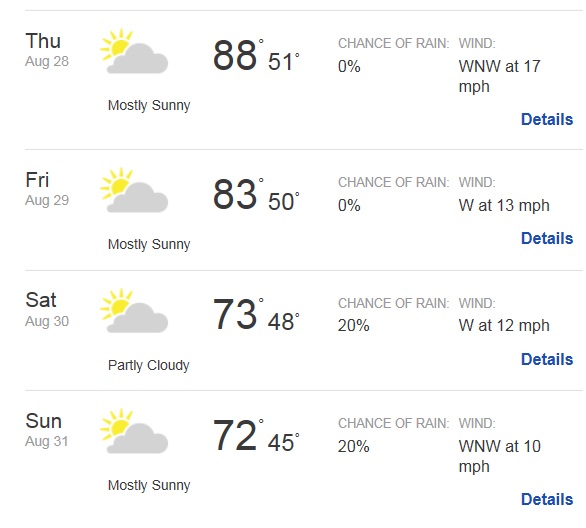Select the Thu day heading
The width and height of the screenshot is (586, 528).
(x=43, y=40)
